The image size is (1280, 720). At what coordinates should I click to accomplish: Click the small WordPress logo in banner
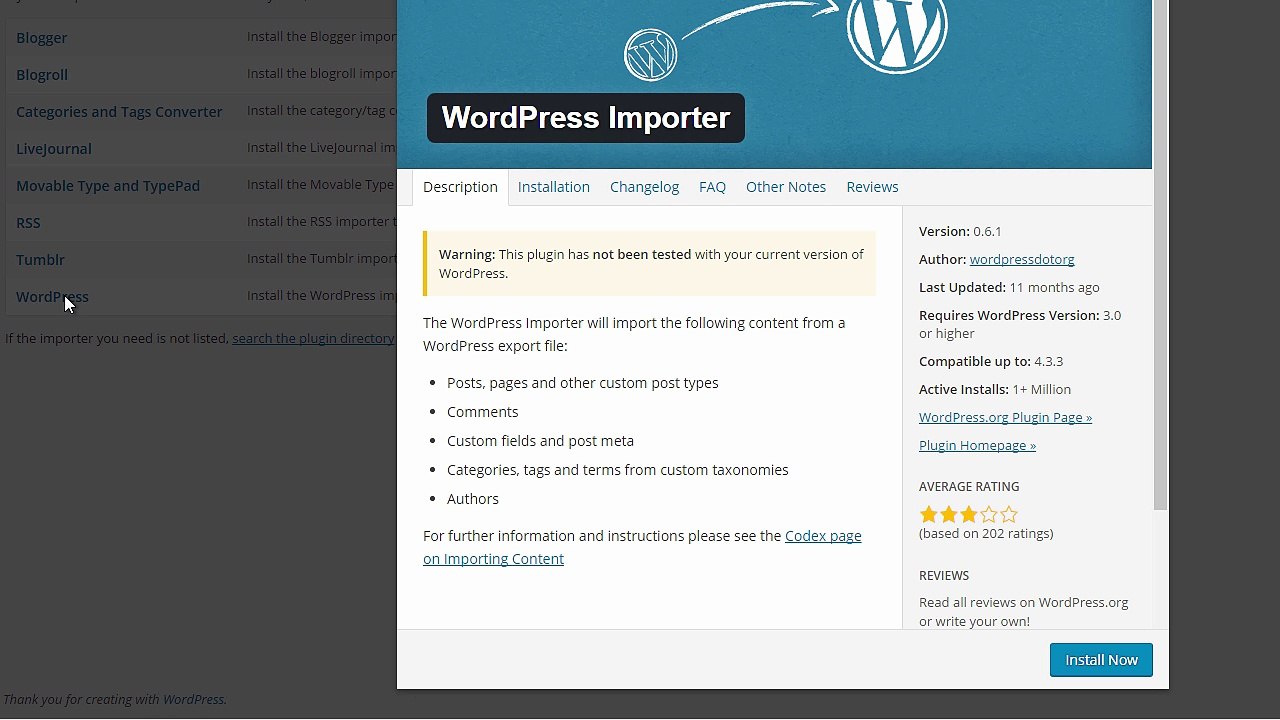pos(651,55)
